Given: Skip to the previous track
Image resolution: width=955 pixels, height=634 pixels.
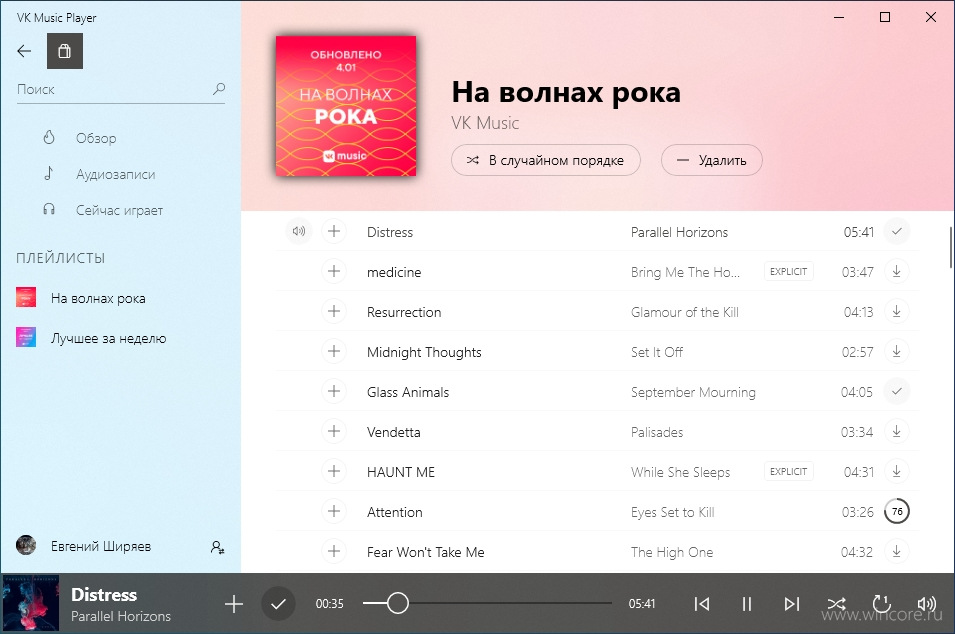Looking at the screenshot, I should click(x=702, y=604).
